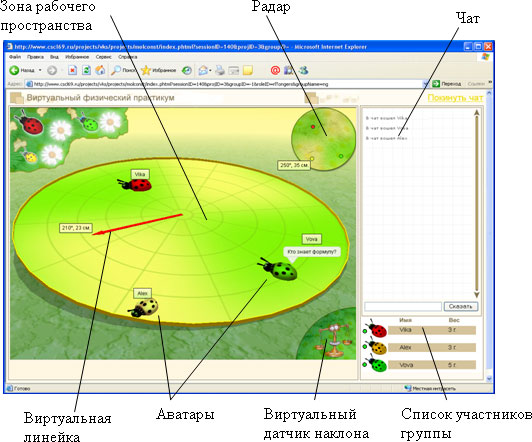The height and width of the screenshot is (442, 532).
Task: Toggle status dot beside Alex in list
Action: (x=365, y=347)
